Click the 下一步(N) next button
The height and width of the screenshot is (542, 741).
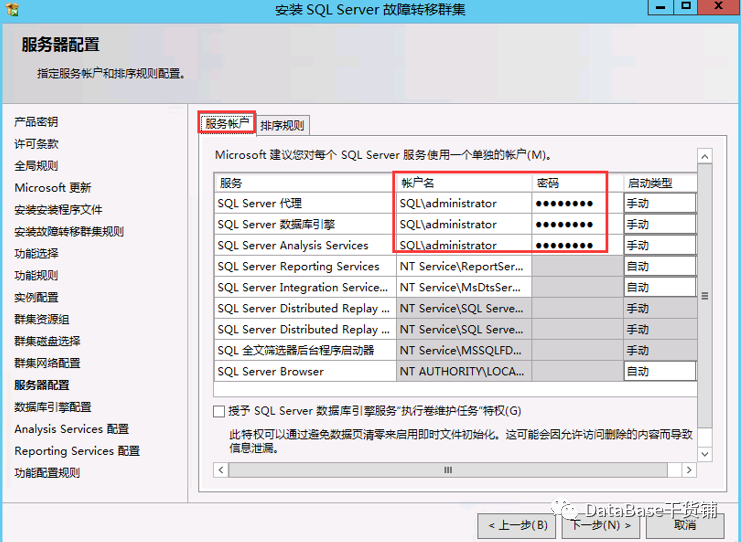coord(601,525)
